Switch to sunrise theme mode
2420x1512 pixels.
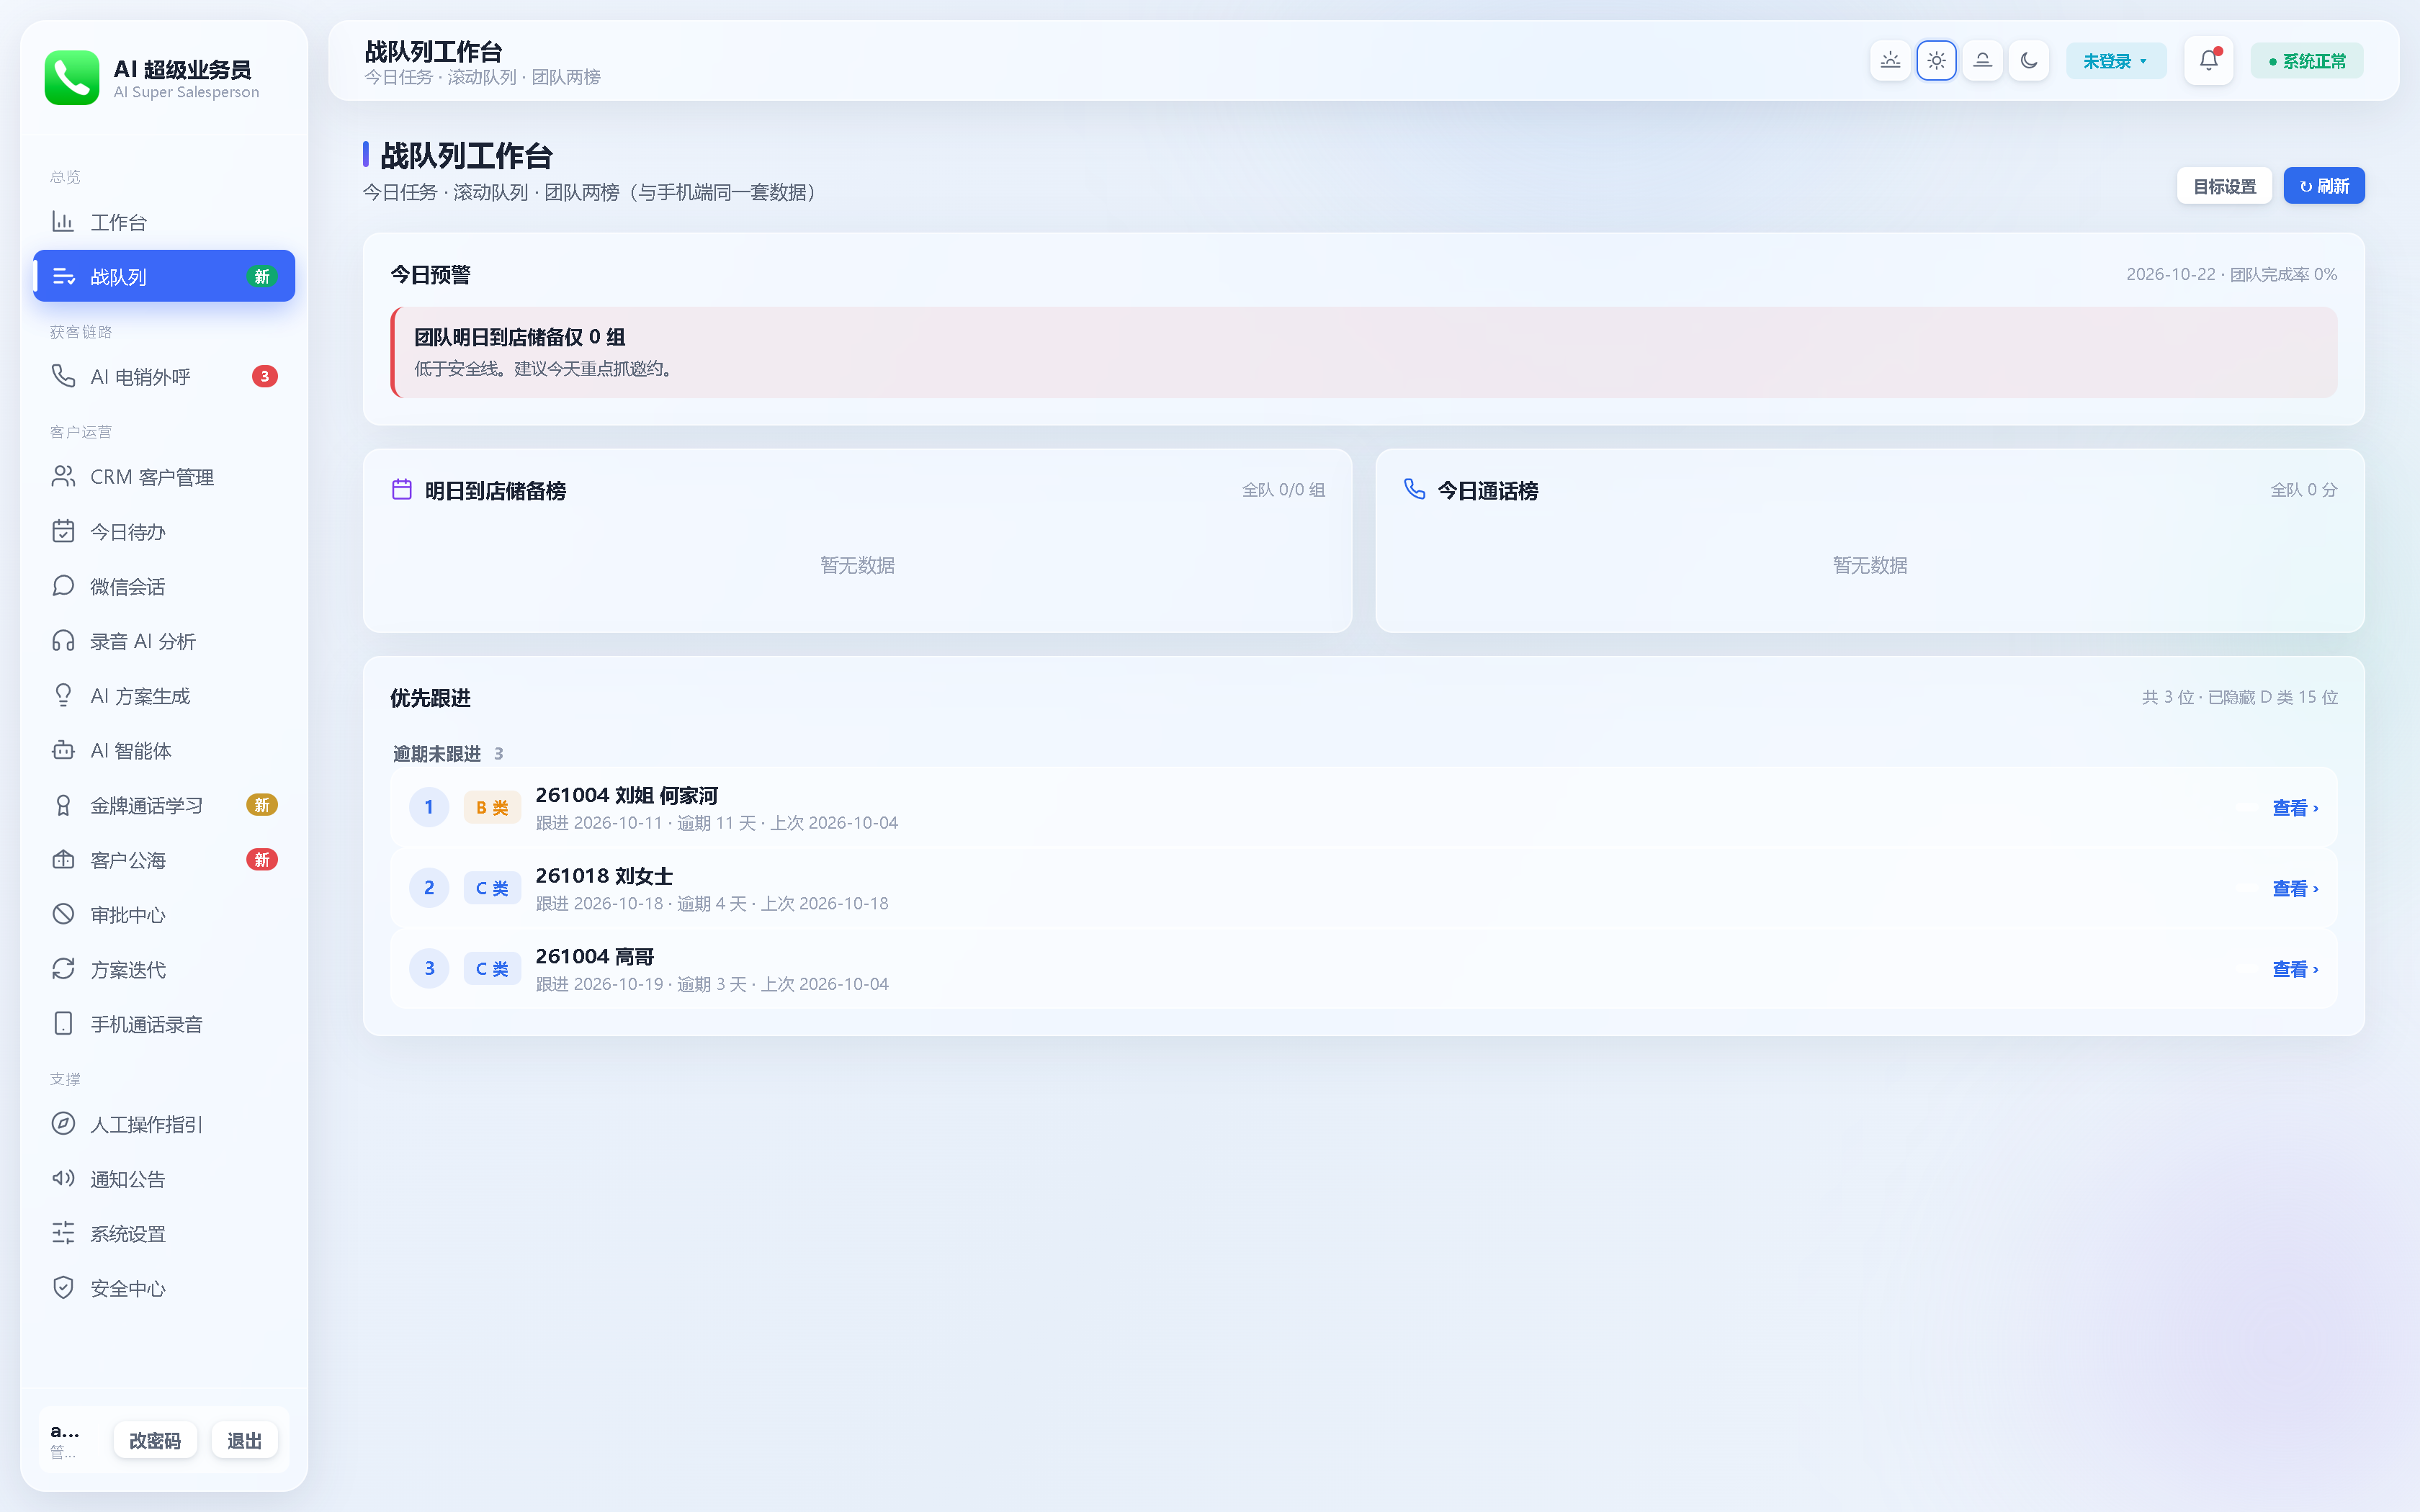(1890, 61)
